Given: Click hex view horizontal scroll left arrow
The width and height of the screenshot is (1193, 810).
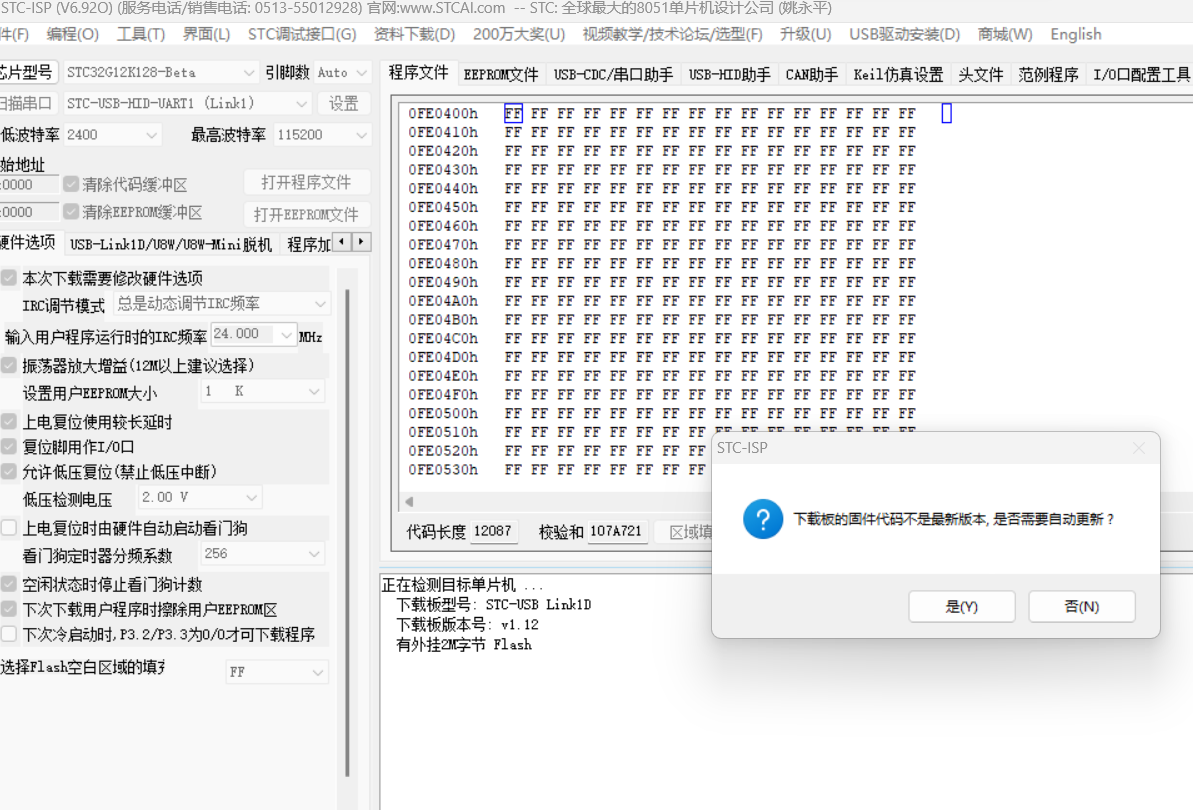Looking at the screenshot, I should pyautogui.click(x=409, y=502).
